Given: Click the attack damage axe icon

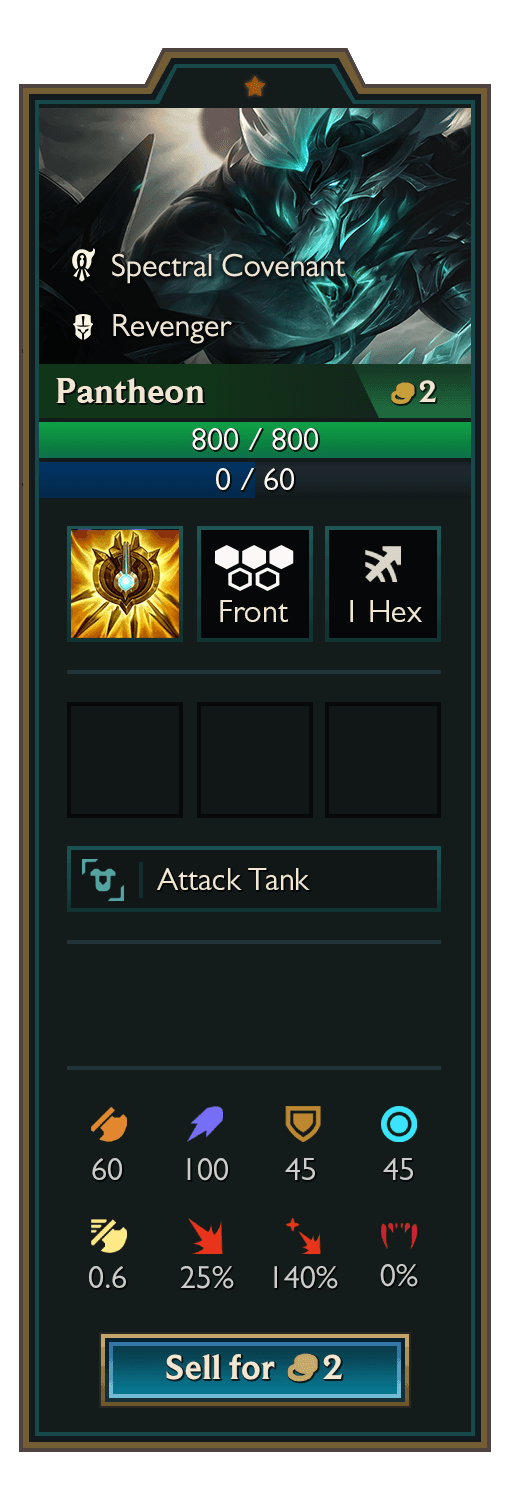Looking at the screenshot, I should pyautogui.click(x=109, y=1125).
